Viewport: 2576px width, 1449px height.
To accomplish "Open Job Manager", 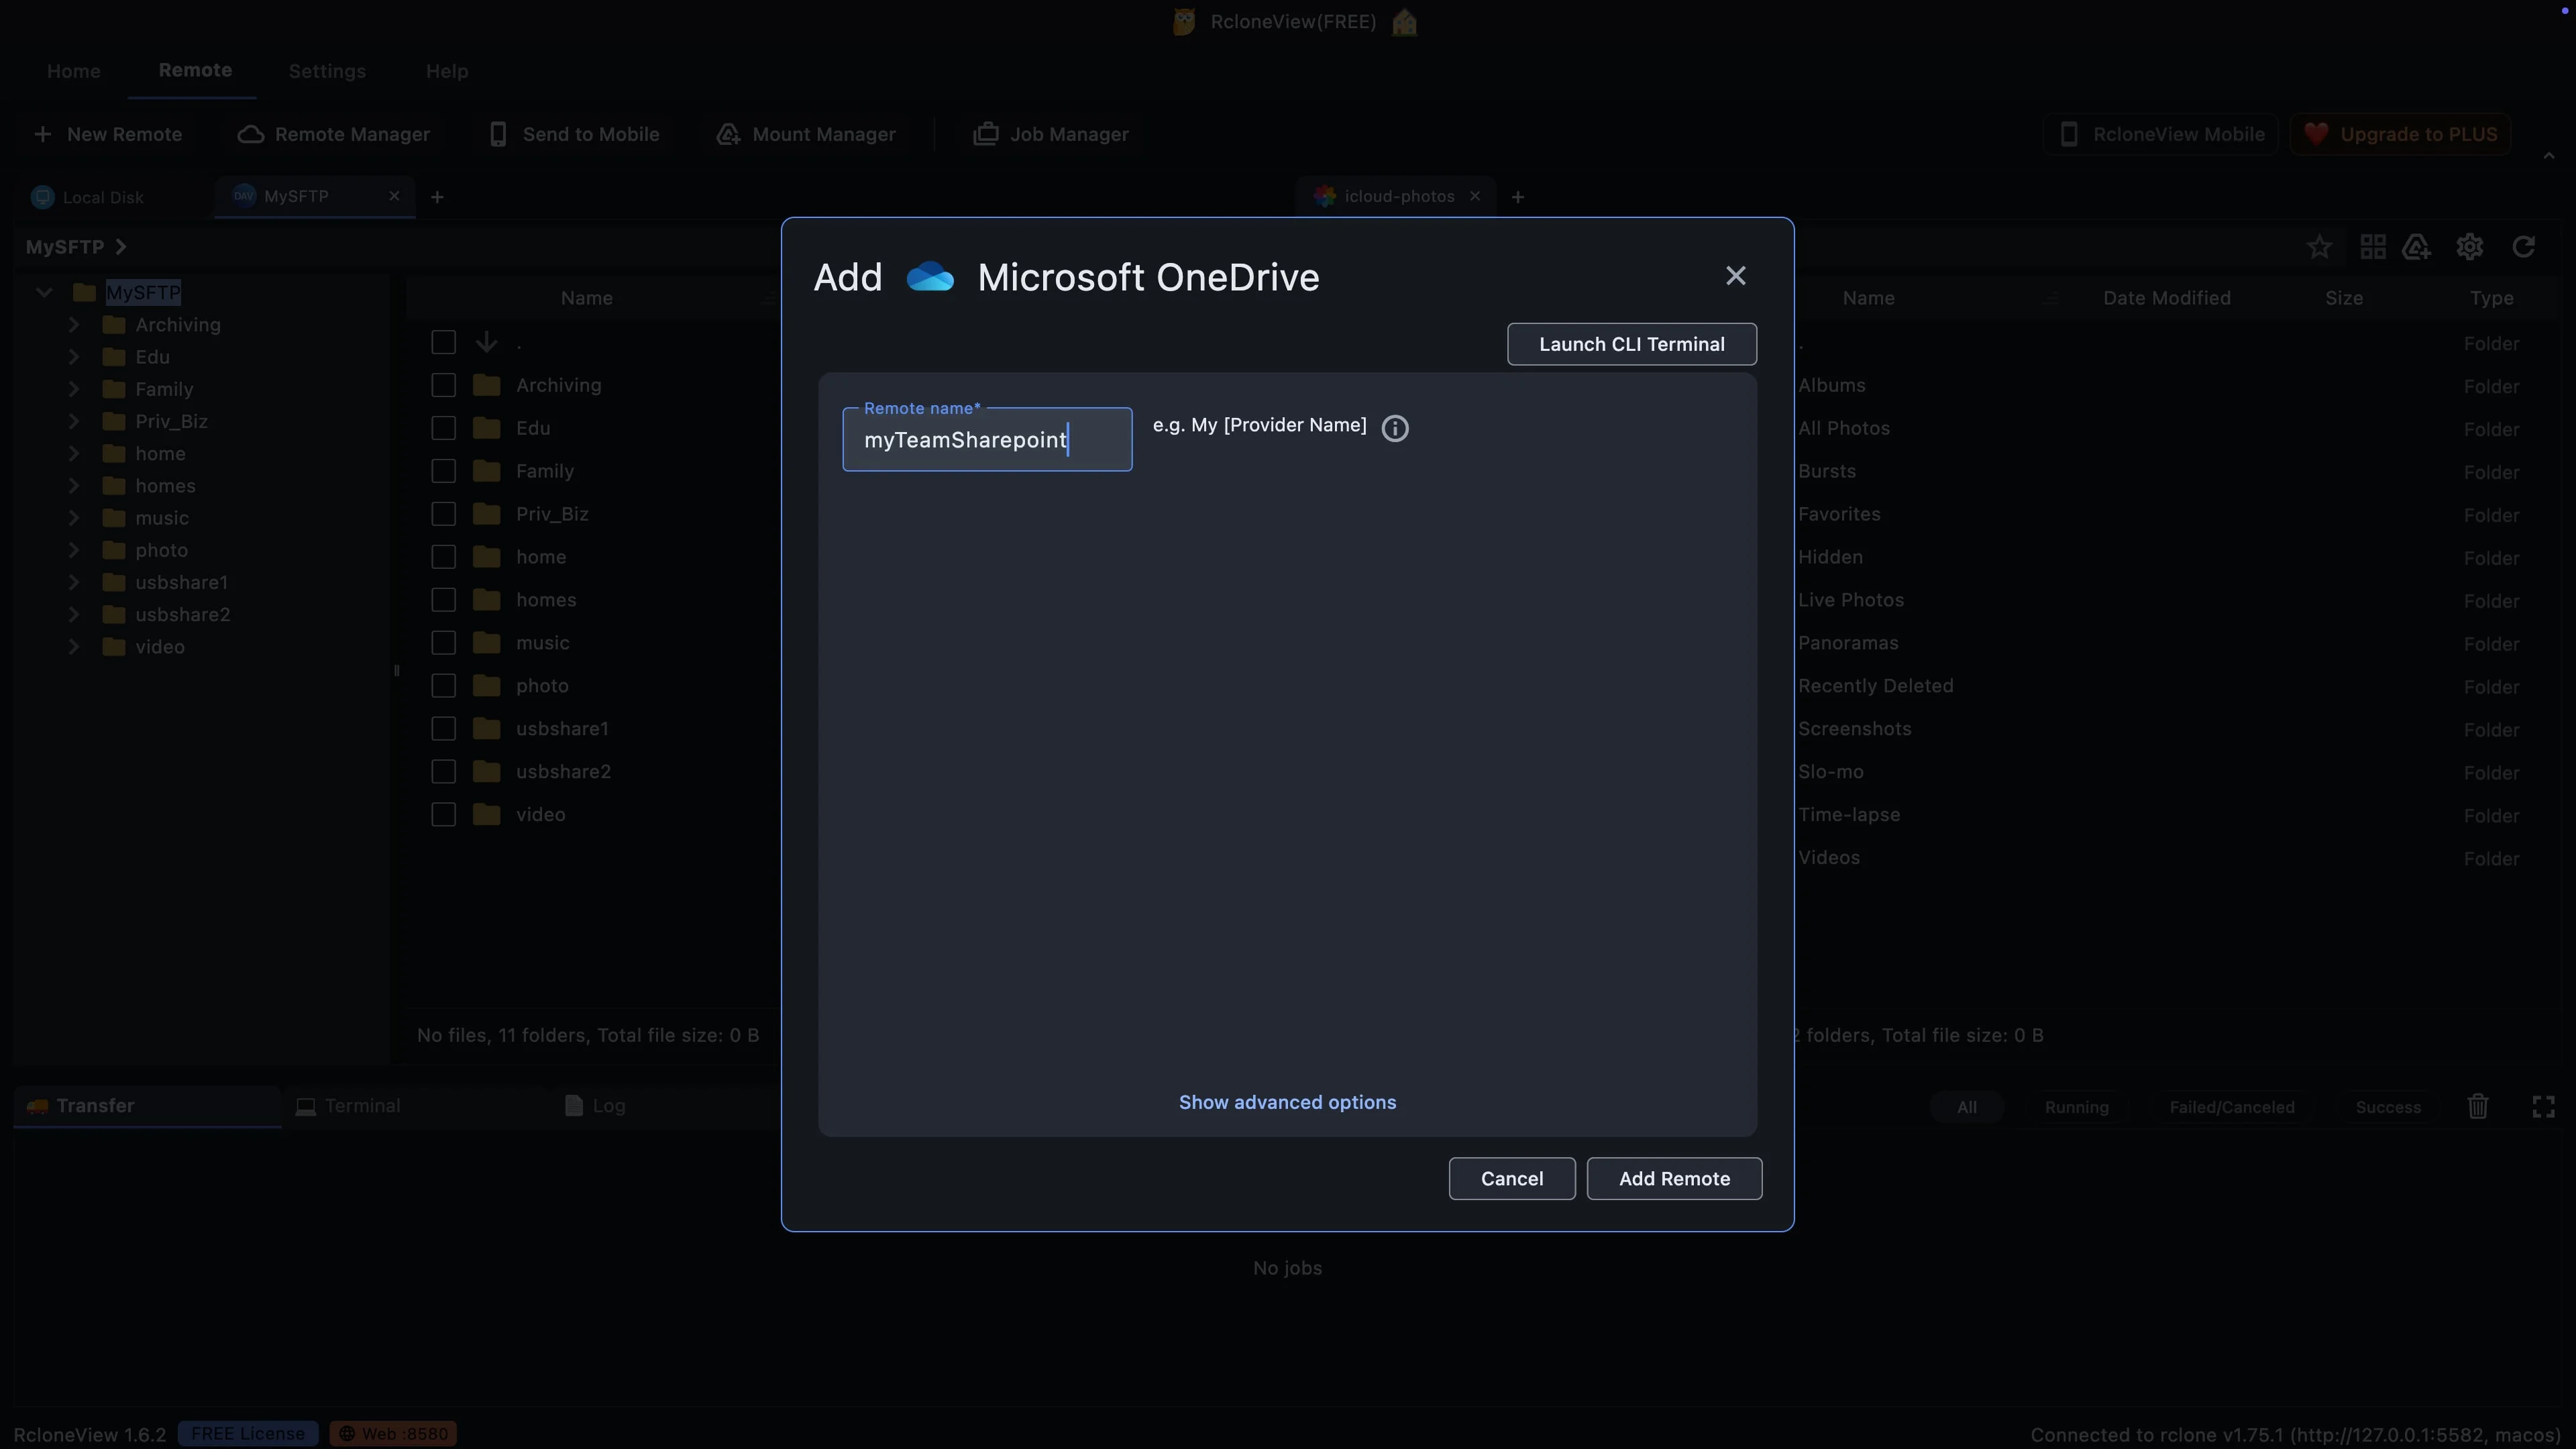I will [1050, 134].
